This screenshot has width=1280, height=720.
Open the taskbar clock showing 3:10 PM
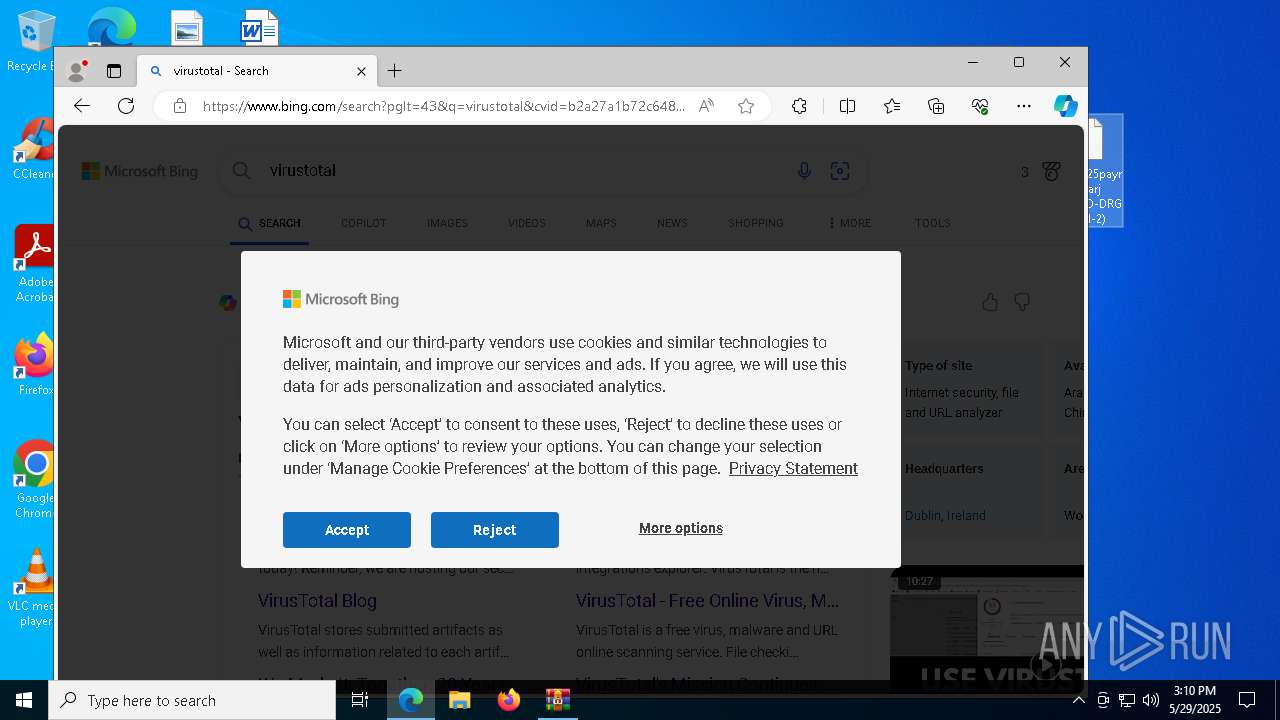click(1195, 700)
